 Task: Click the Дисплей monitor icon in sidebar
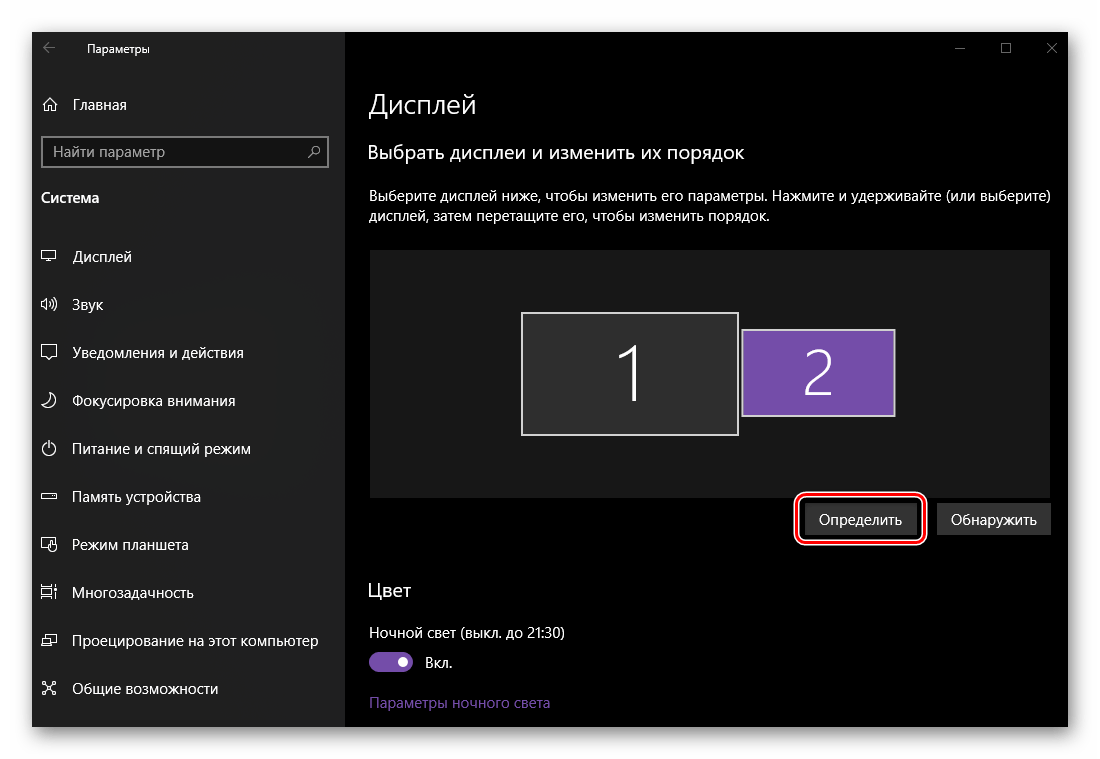(49, 257)
